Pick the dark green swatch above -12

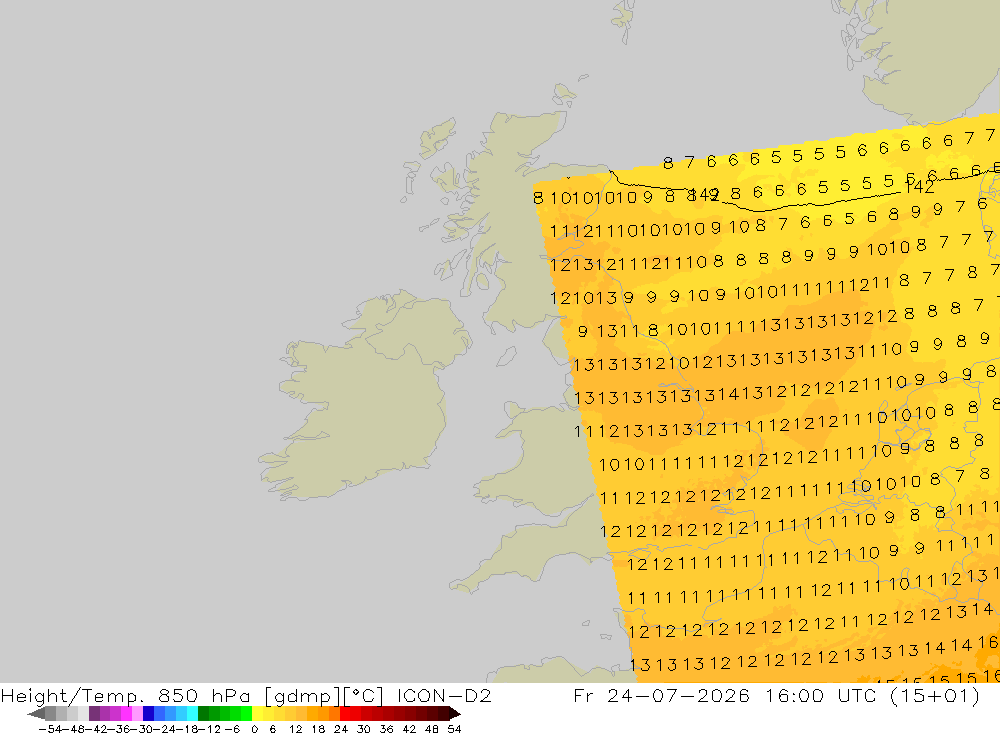coord(203,714)
